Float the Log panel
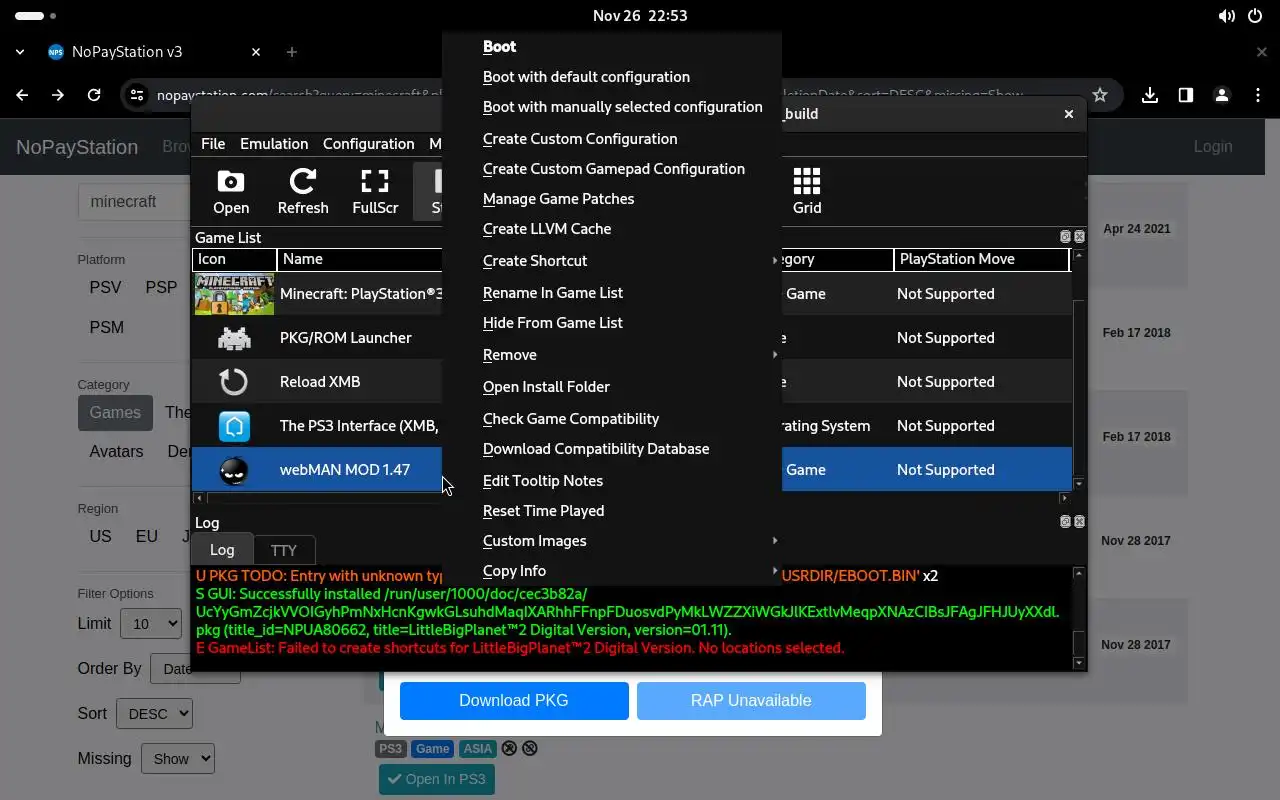The height and width of the screenshot is (800, 1280). (x=1065, y=522)
